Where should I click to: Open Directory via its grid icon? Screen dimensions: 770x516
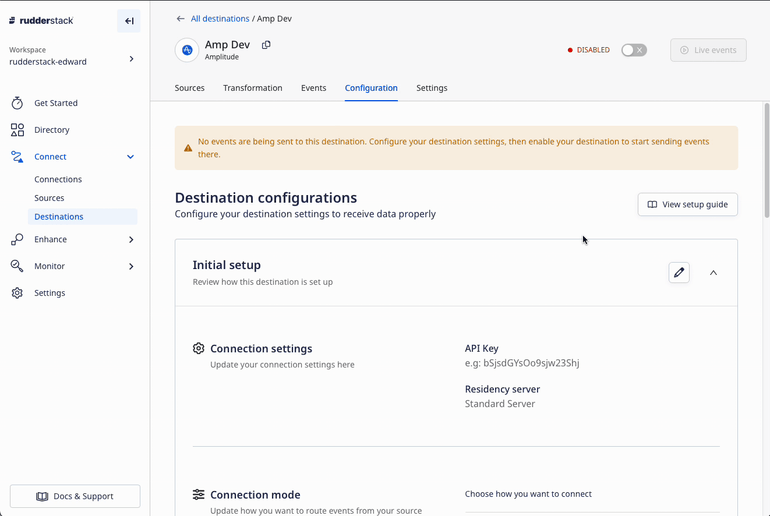pos(17,130)
